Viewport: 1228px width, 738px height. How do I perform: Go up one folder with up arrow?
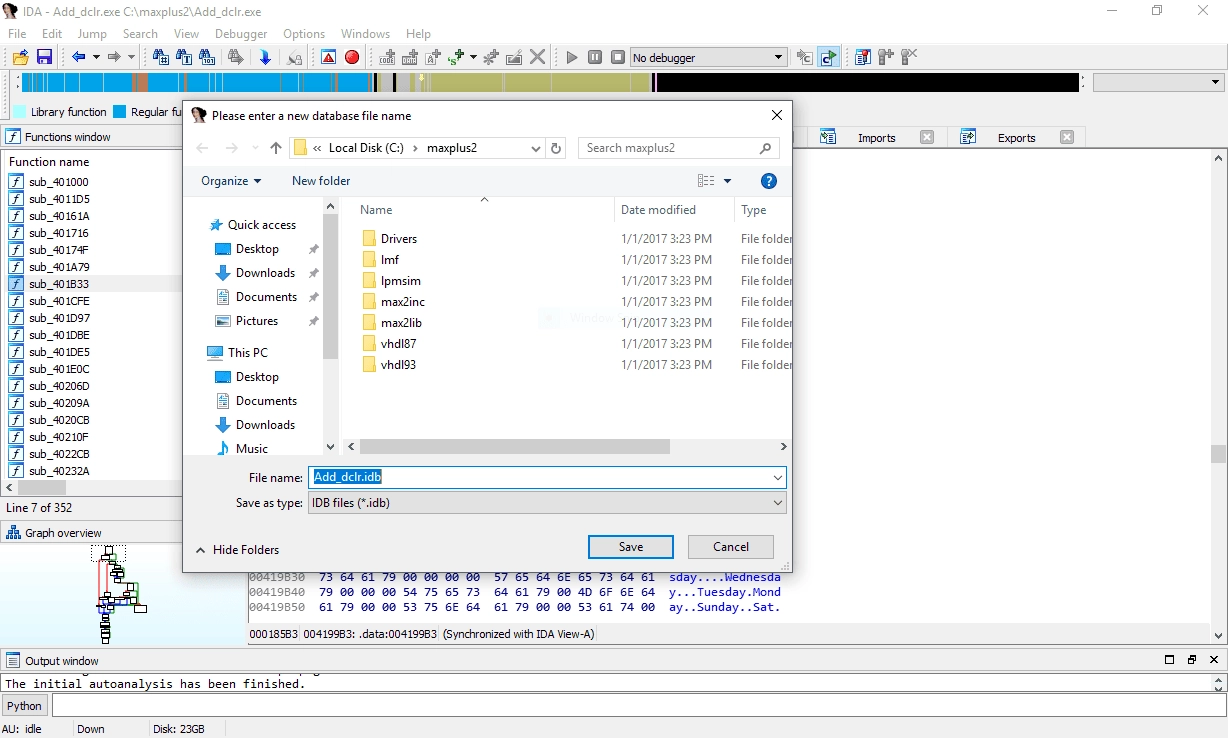[x=276, y=148]
